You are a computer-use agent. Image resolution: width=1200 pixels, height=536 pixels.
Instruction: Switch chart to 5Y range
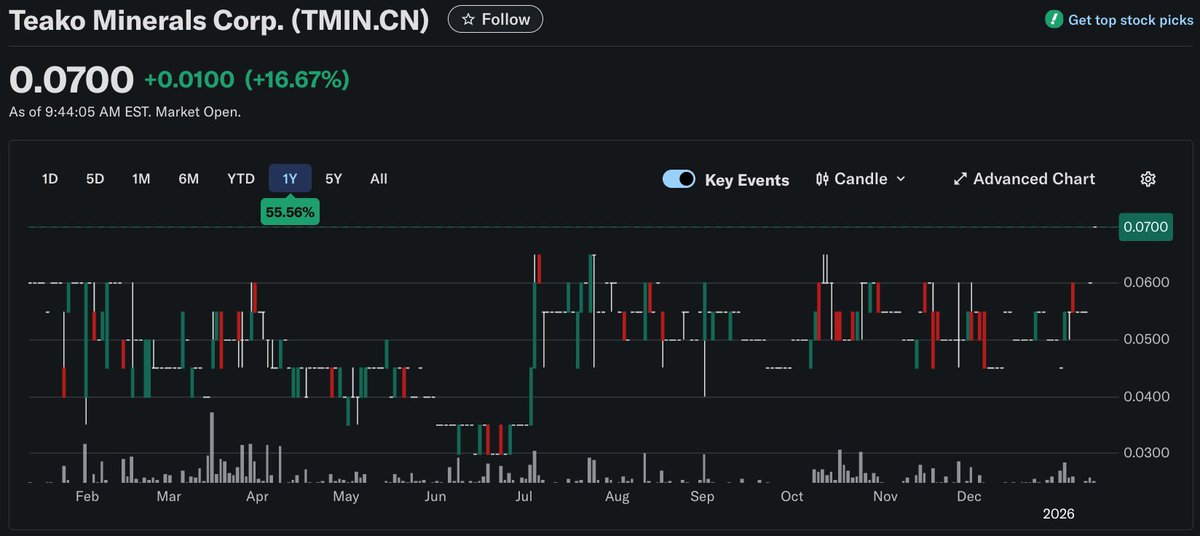tap(334, 179)
